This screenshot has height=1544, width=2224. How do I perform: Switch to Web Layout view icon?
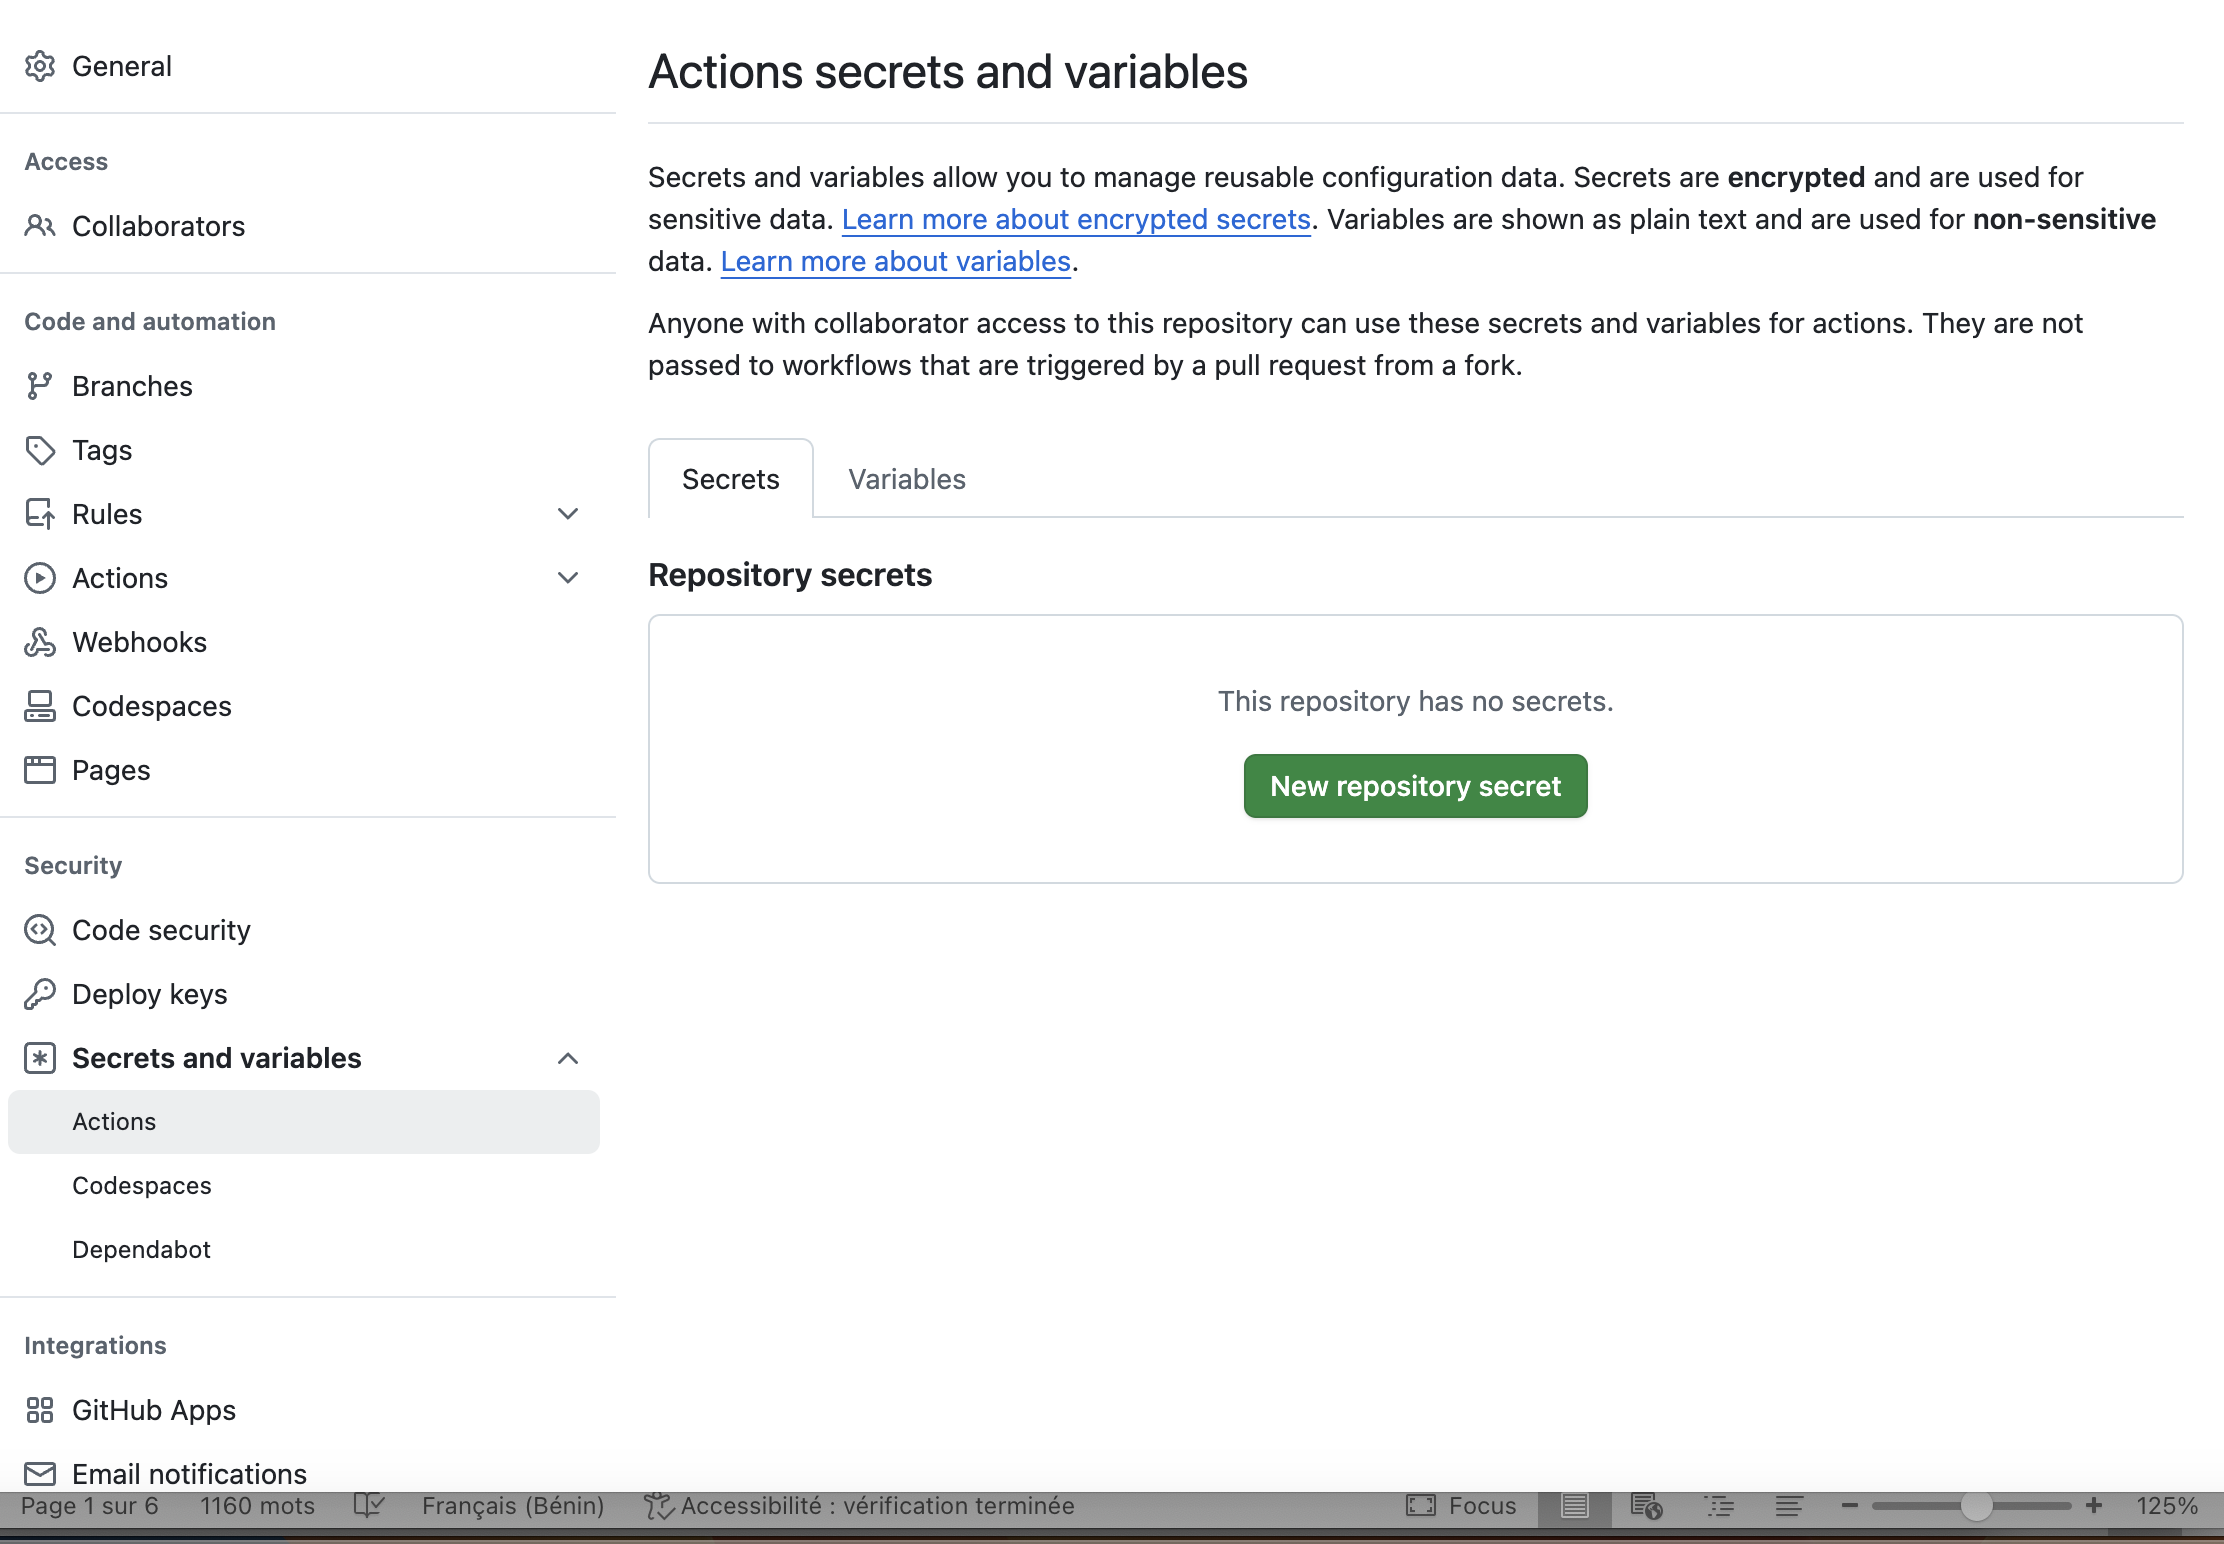(1646, 1506)
